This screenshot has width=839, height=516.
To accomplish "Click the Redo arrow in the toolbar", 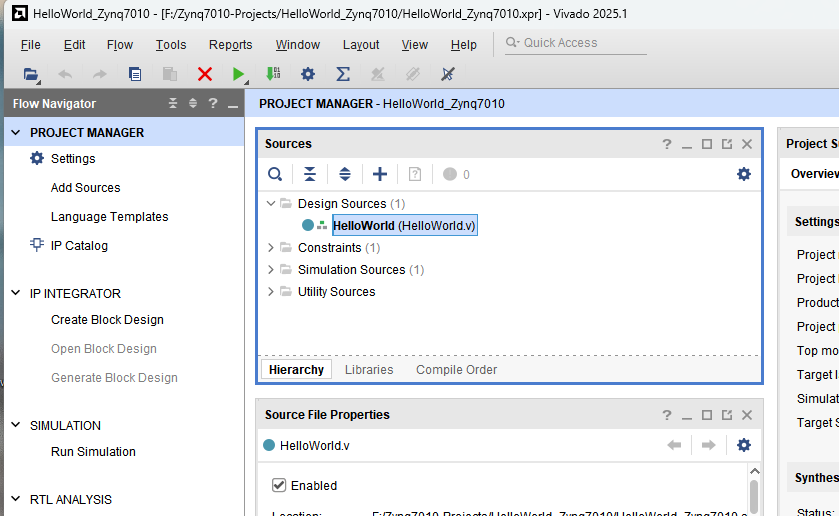I will click(100, 74).
